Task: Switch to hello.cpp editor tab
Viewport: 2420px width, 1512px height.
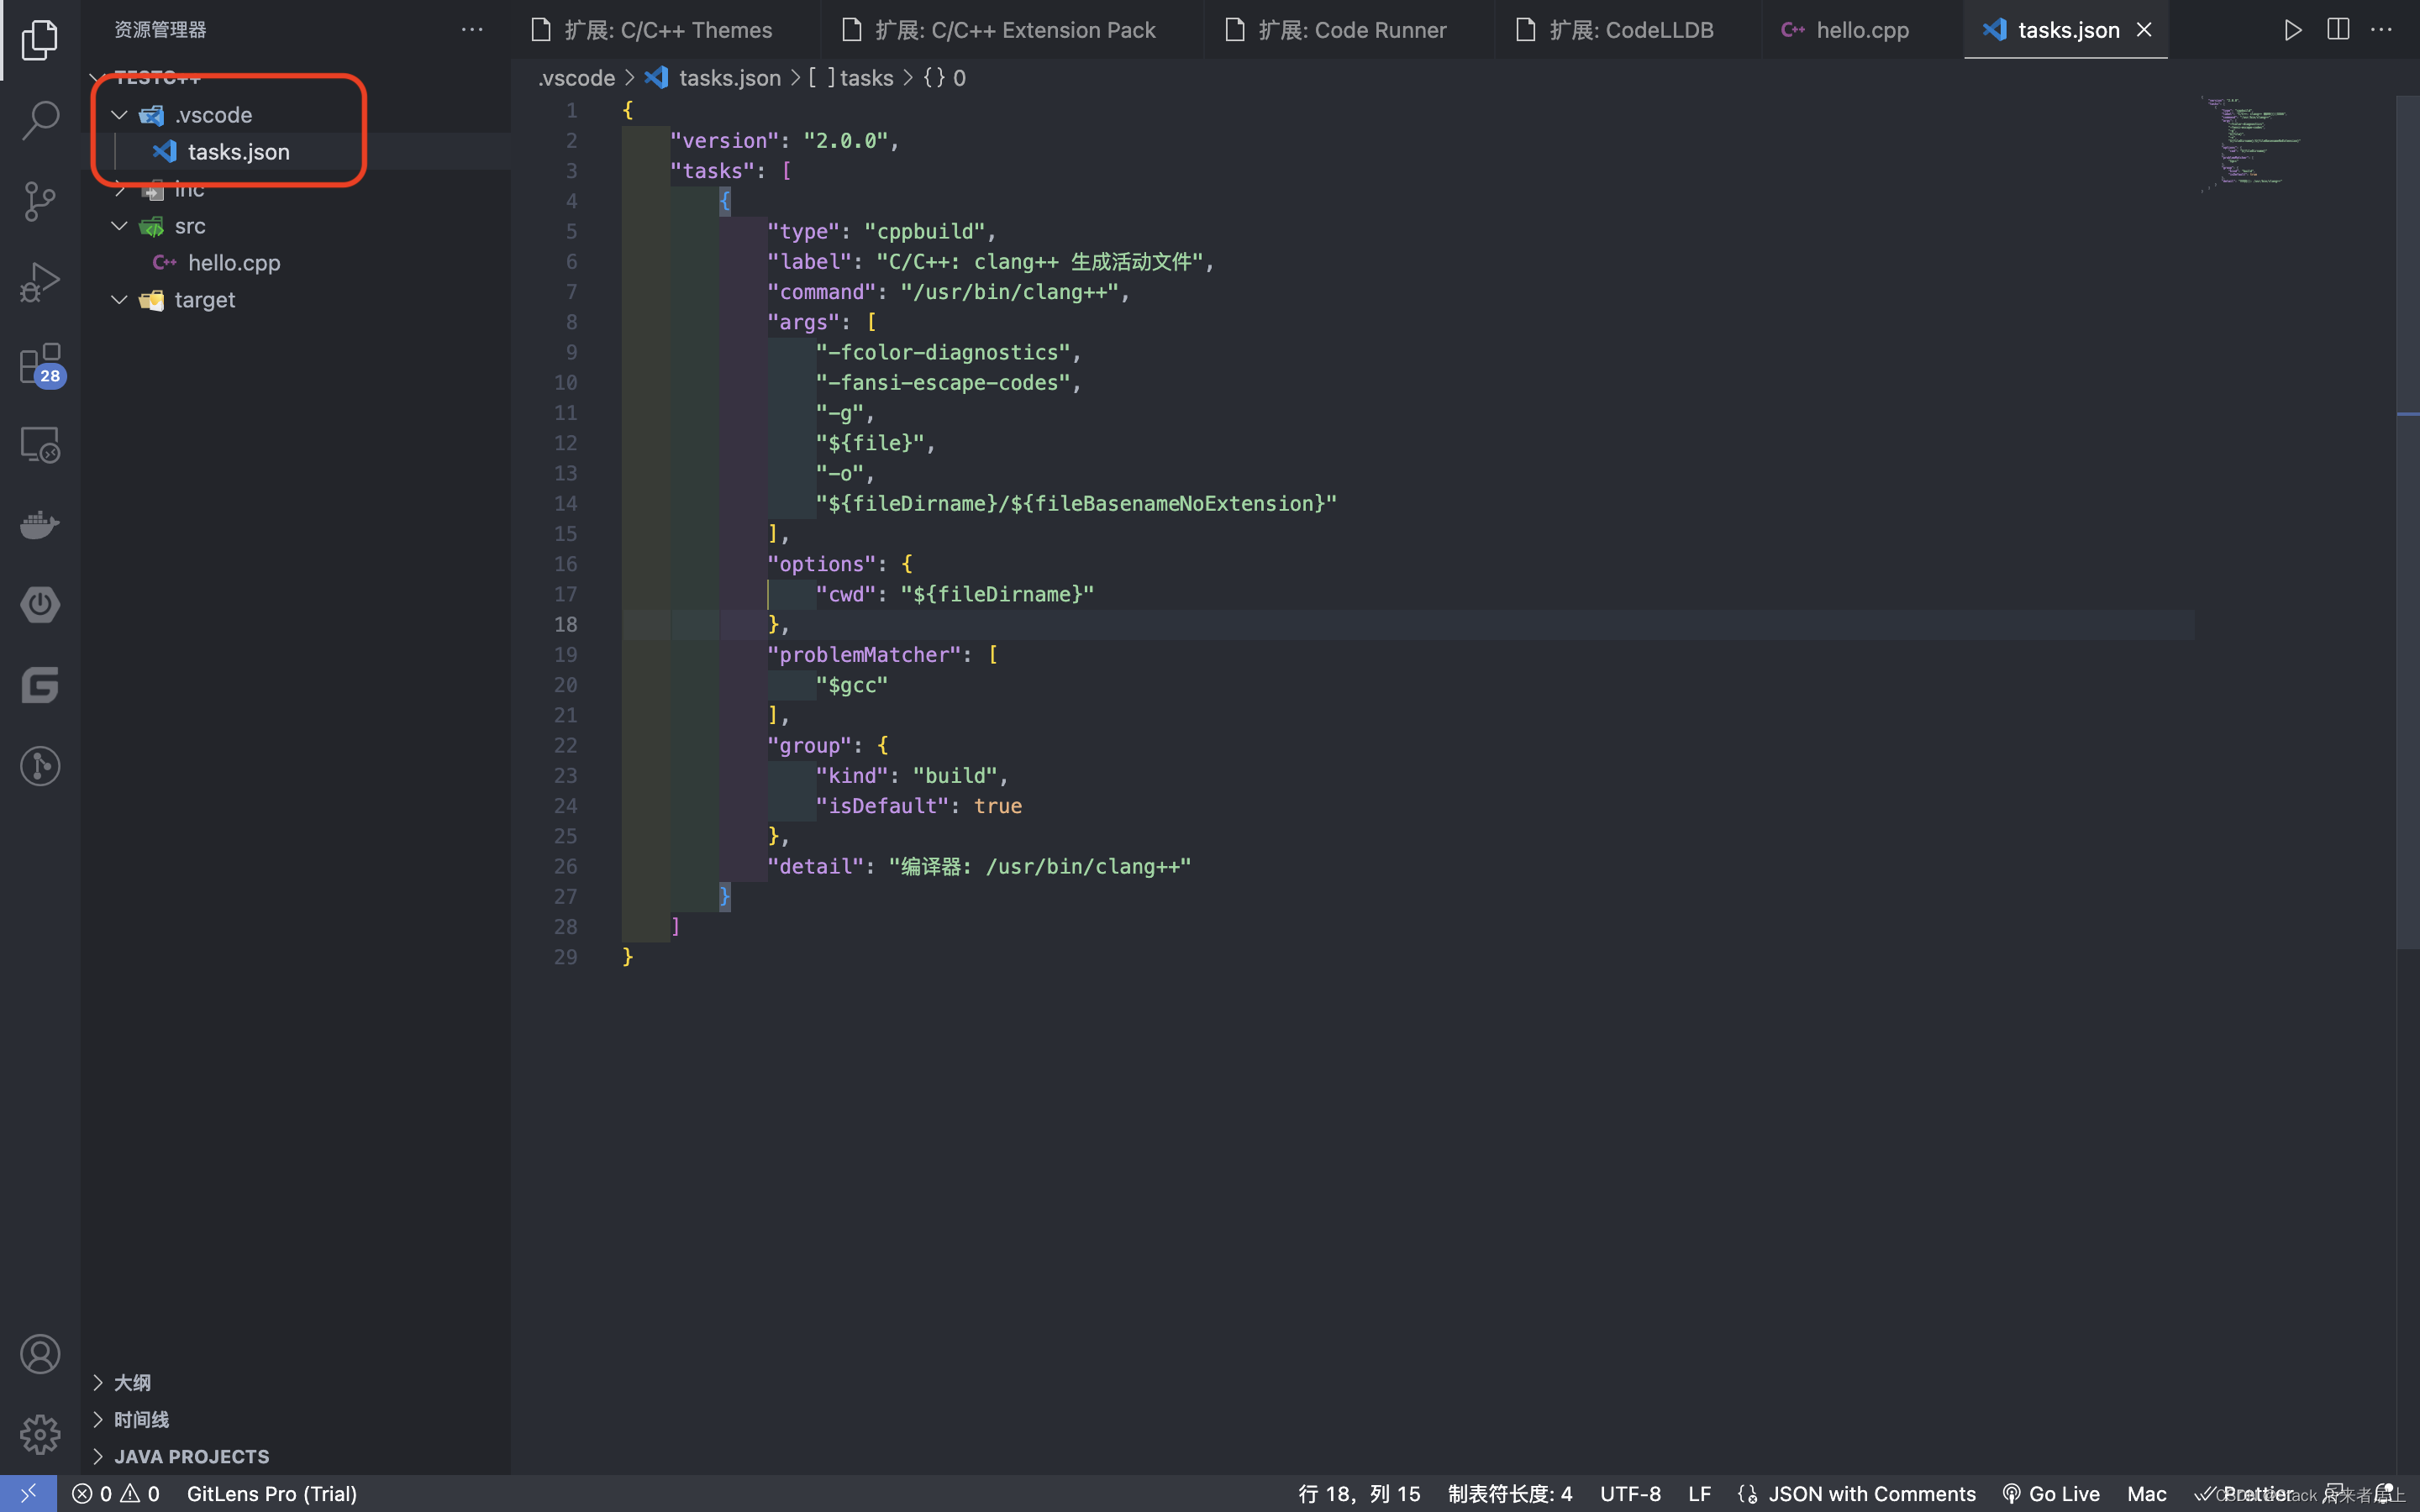Action: 1862,30
